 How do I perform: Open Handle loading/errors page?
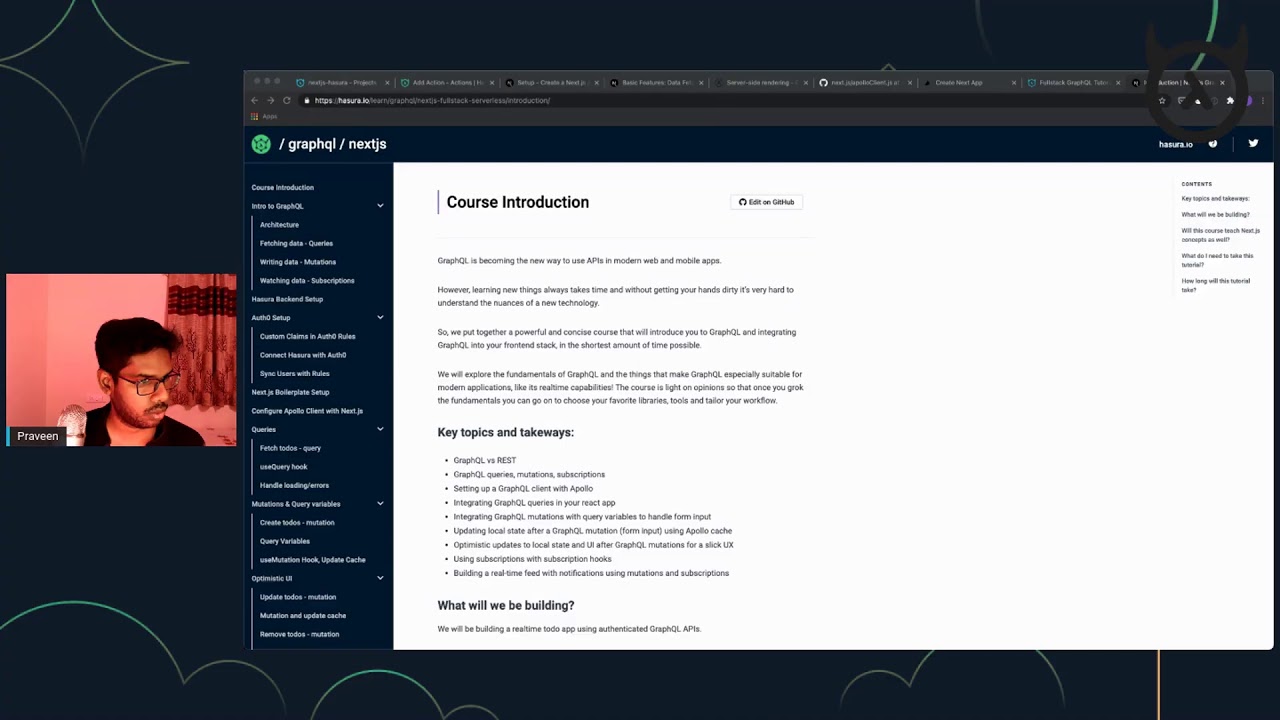click(x=294, y=485)
